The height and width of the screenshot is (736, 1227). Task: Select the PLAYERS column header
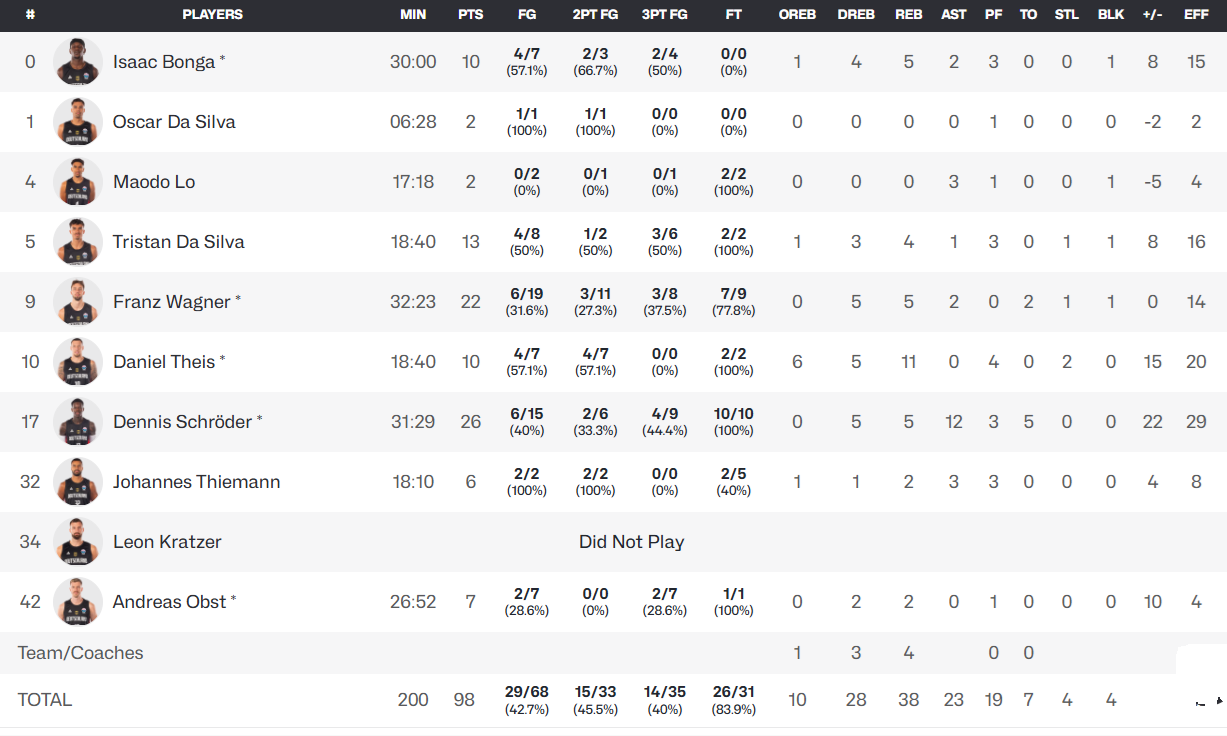coord(212,15)
